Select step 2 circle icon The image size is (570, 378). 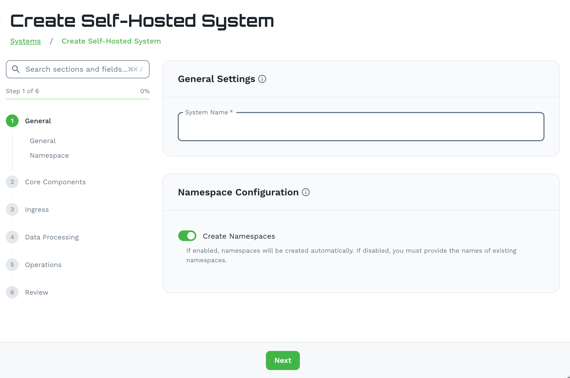[x=12, y=182]
